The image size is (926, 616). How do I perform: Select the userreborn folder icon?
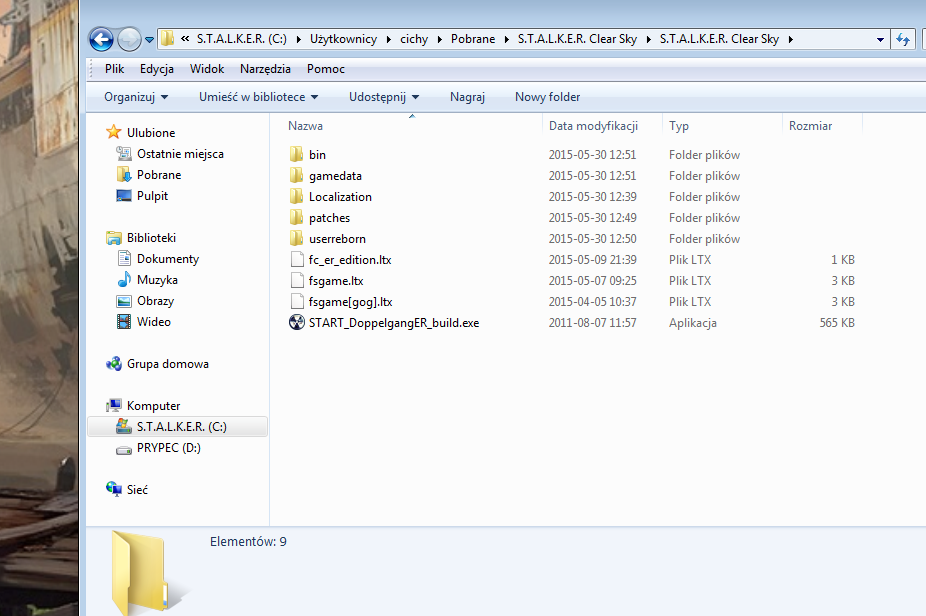point(296,238)
